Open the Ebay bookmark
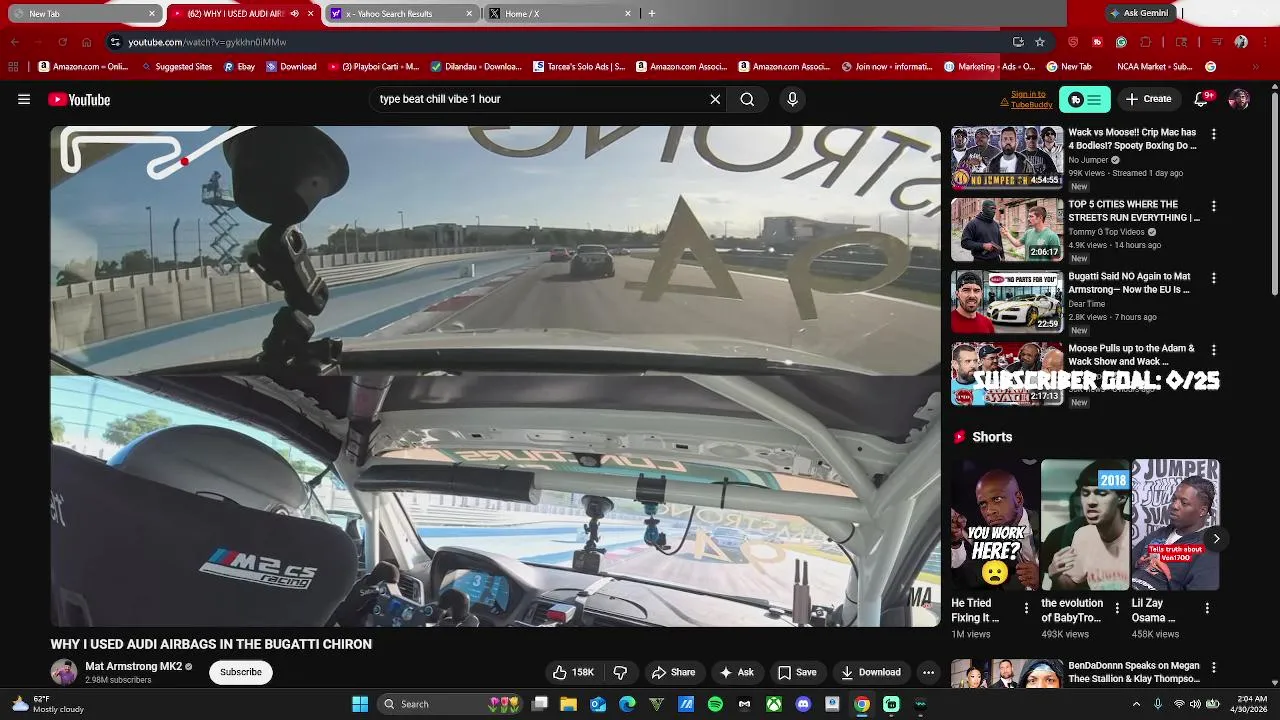The height and width of the screenshot is (720, 1280). [239, 67]
